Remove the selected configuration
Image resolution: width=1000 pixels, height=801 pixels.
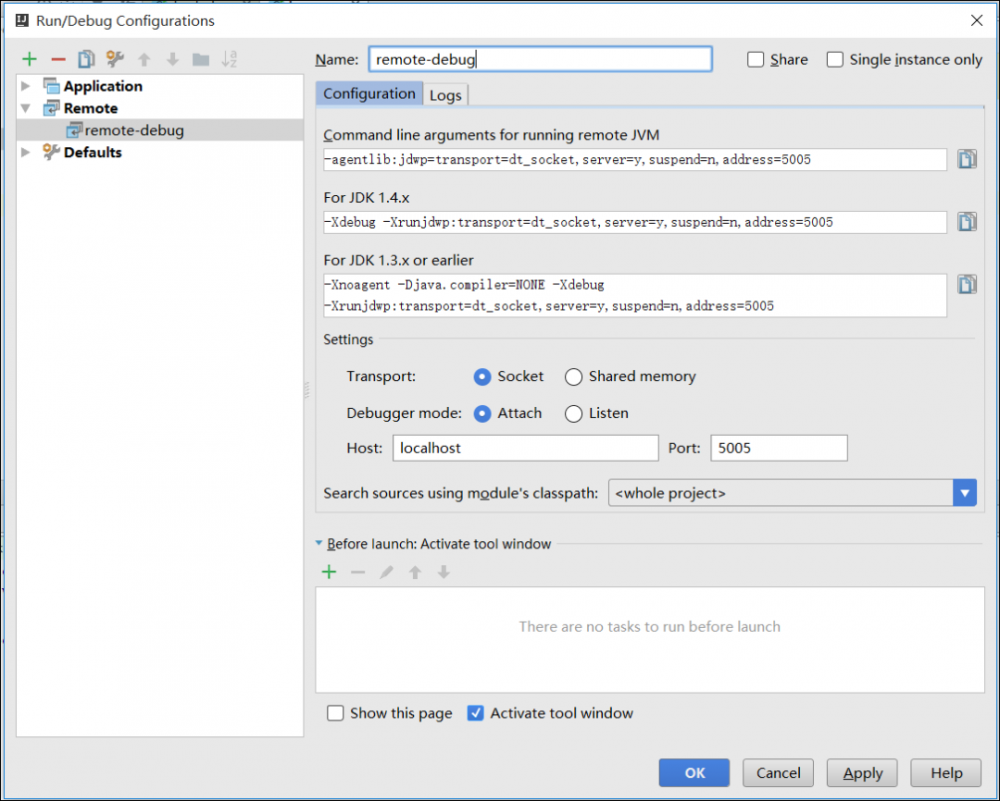click(57, 58)
